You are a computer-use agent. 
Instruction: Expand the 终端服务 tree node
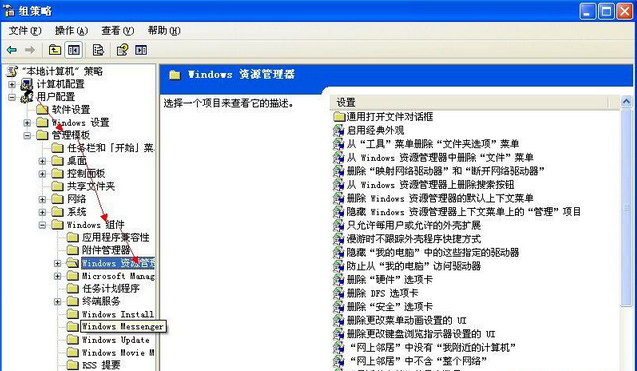tap(57, 302)
